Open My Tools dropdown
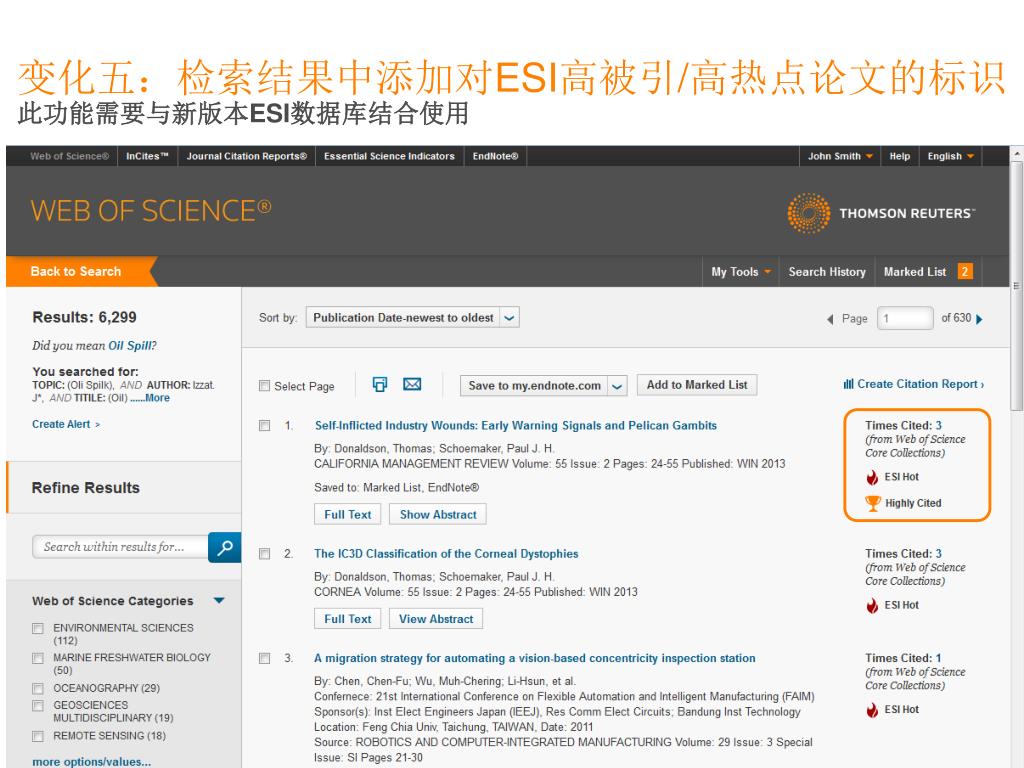 [x=741, y=272]
